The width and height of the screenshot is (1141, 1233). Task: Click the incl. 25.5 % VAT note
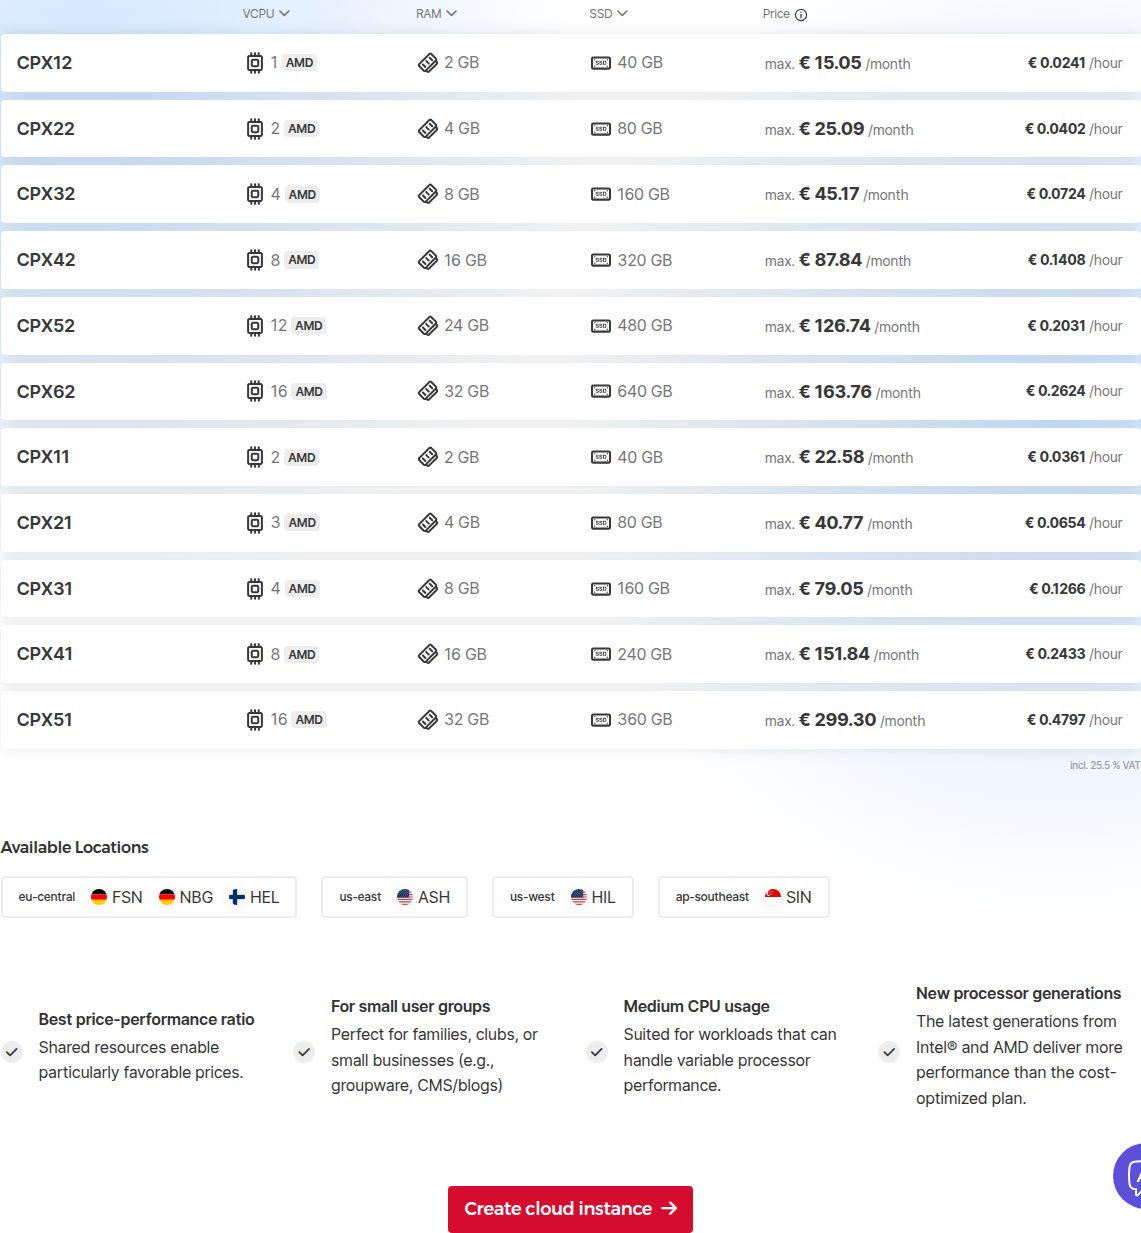pos(1105,765)
